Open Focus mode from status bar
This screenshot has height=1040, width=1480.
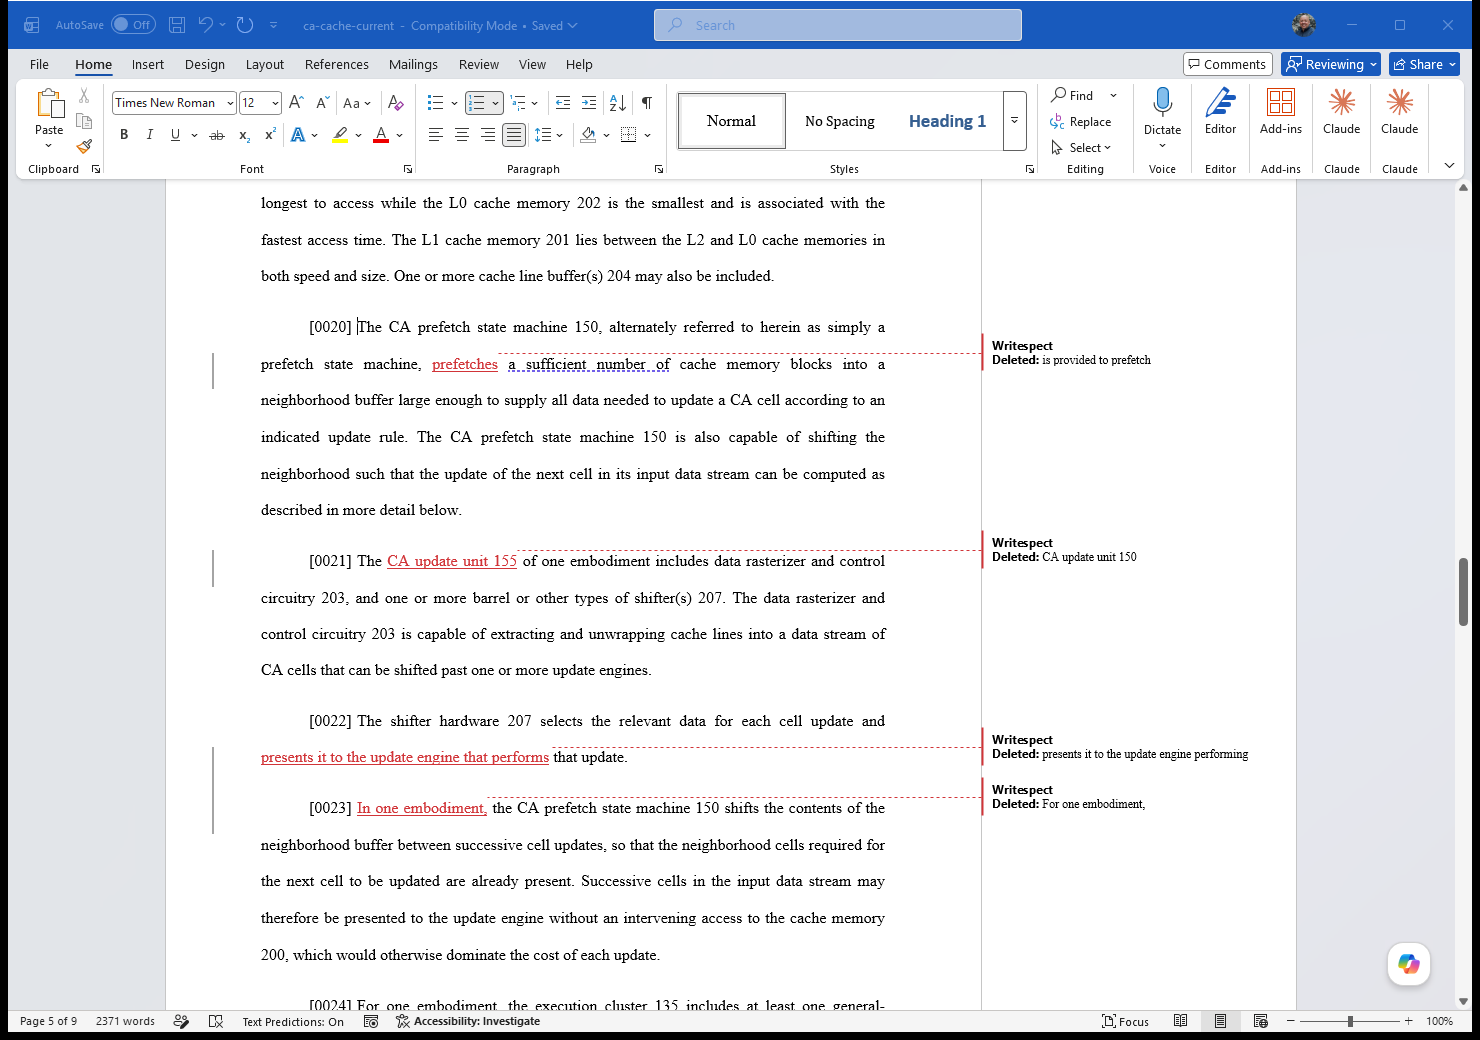(x=1125, y=1021)
